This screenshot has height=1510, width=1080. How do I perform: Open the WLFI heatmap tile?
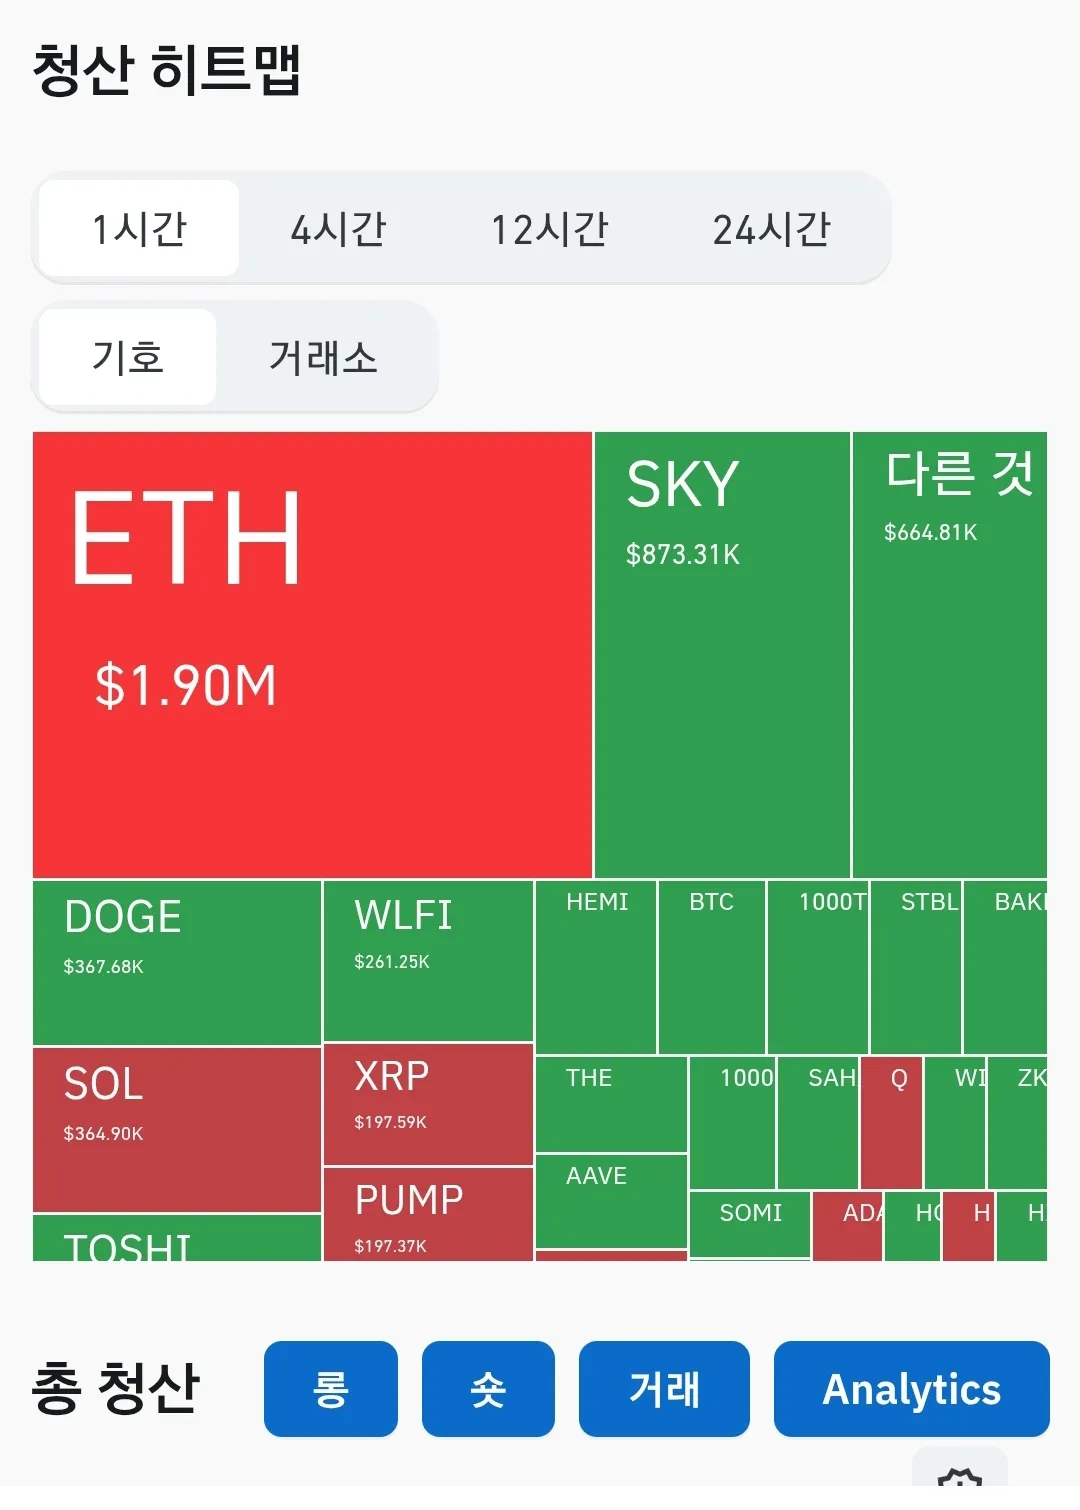pyautogui.click(x=428, y=960)
